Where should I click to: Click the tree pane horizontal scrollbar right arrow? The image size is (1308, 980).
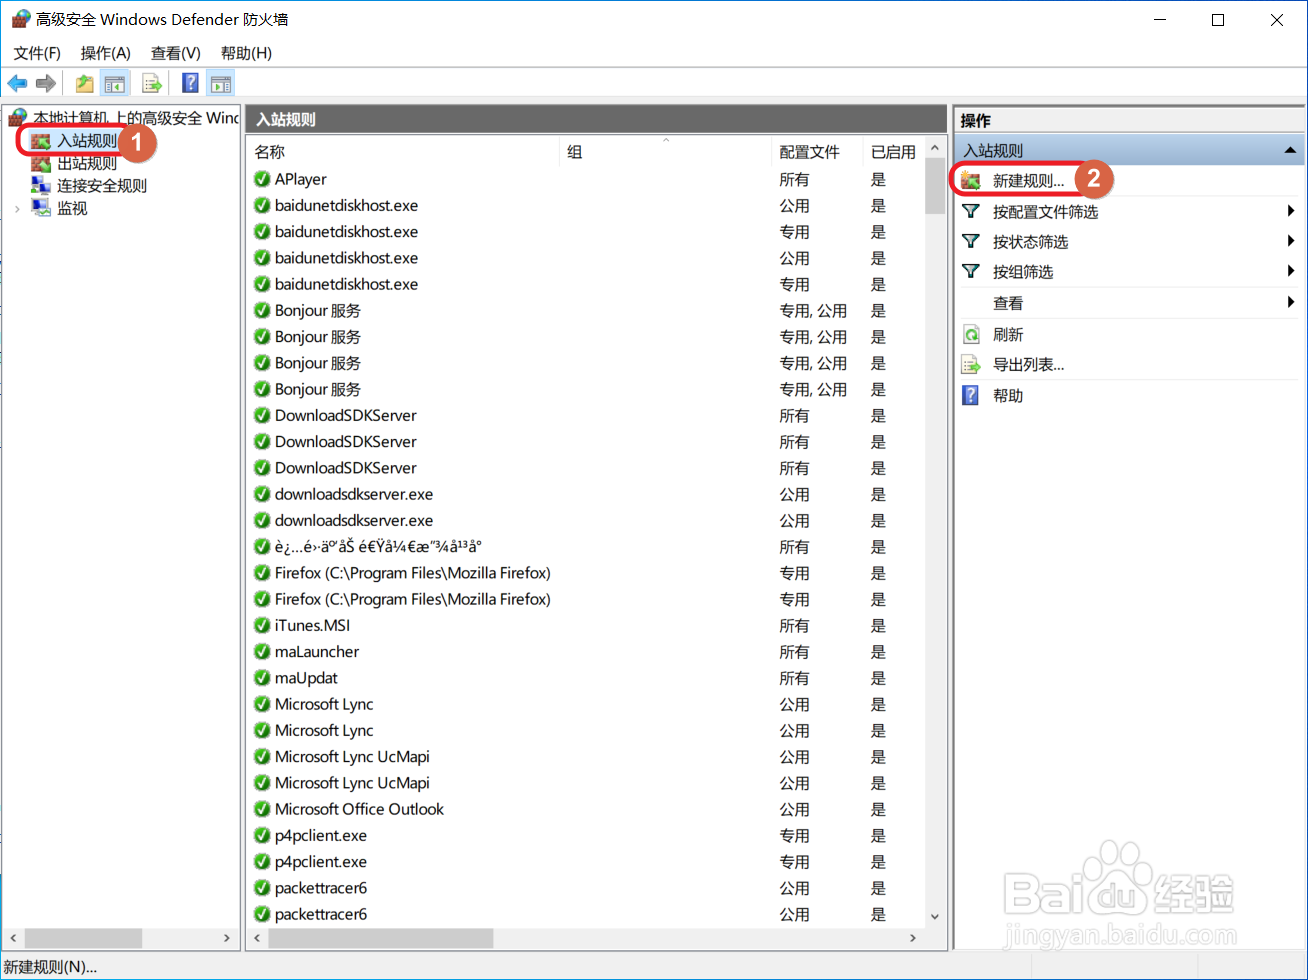pyautogui.click(x=227, y=938)
